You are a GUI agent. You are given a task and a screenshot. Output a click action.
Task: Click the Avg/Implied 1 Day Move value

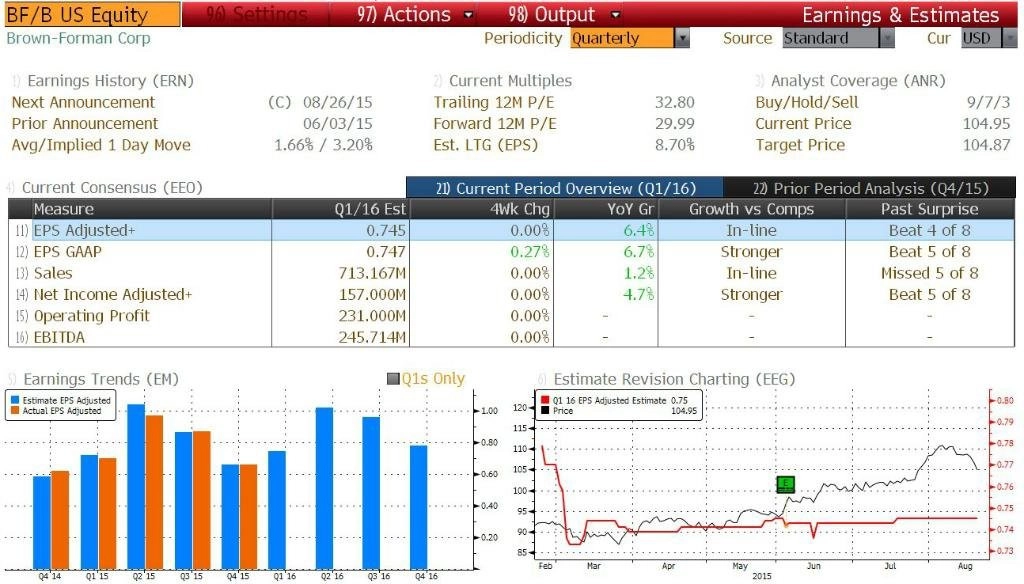pos(323,145)
